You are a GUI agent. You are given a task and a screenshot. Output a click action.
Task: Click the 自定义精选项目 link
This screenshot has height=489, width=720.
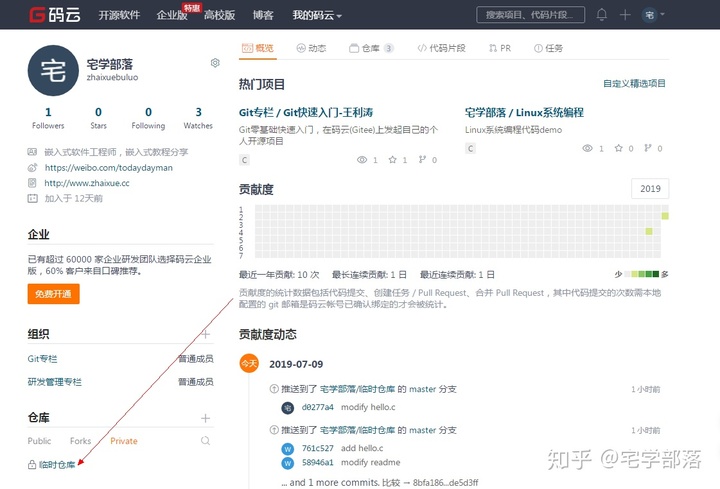pyautogui.click(x=634, y=84)
